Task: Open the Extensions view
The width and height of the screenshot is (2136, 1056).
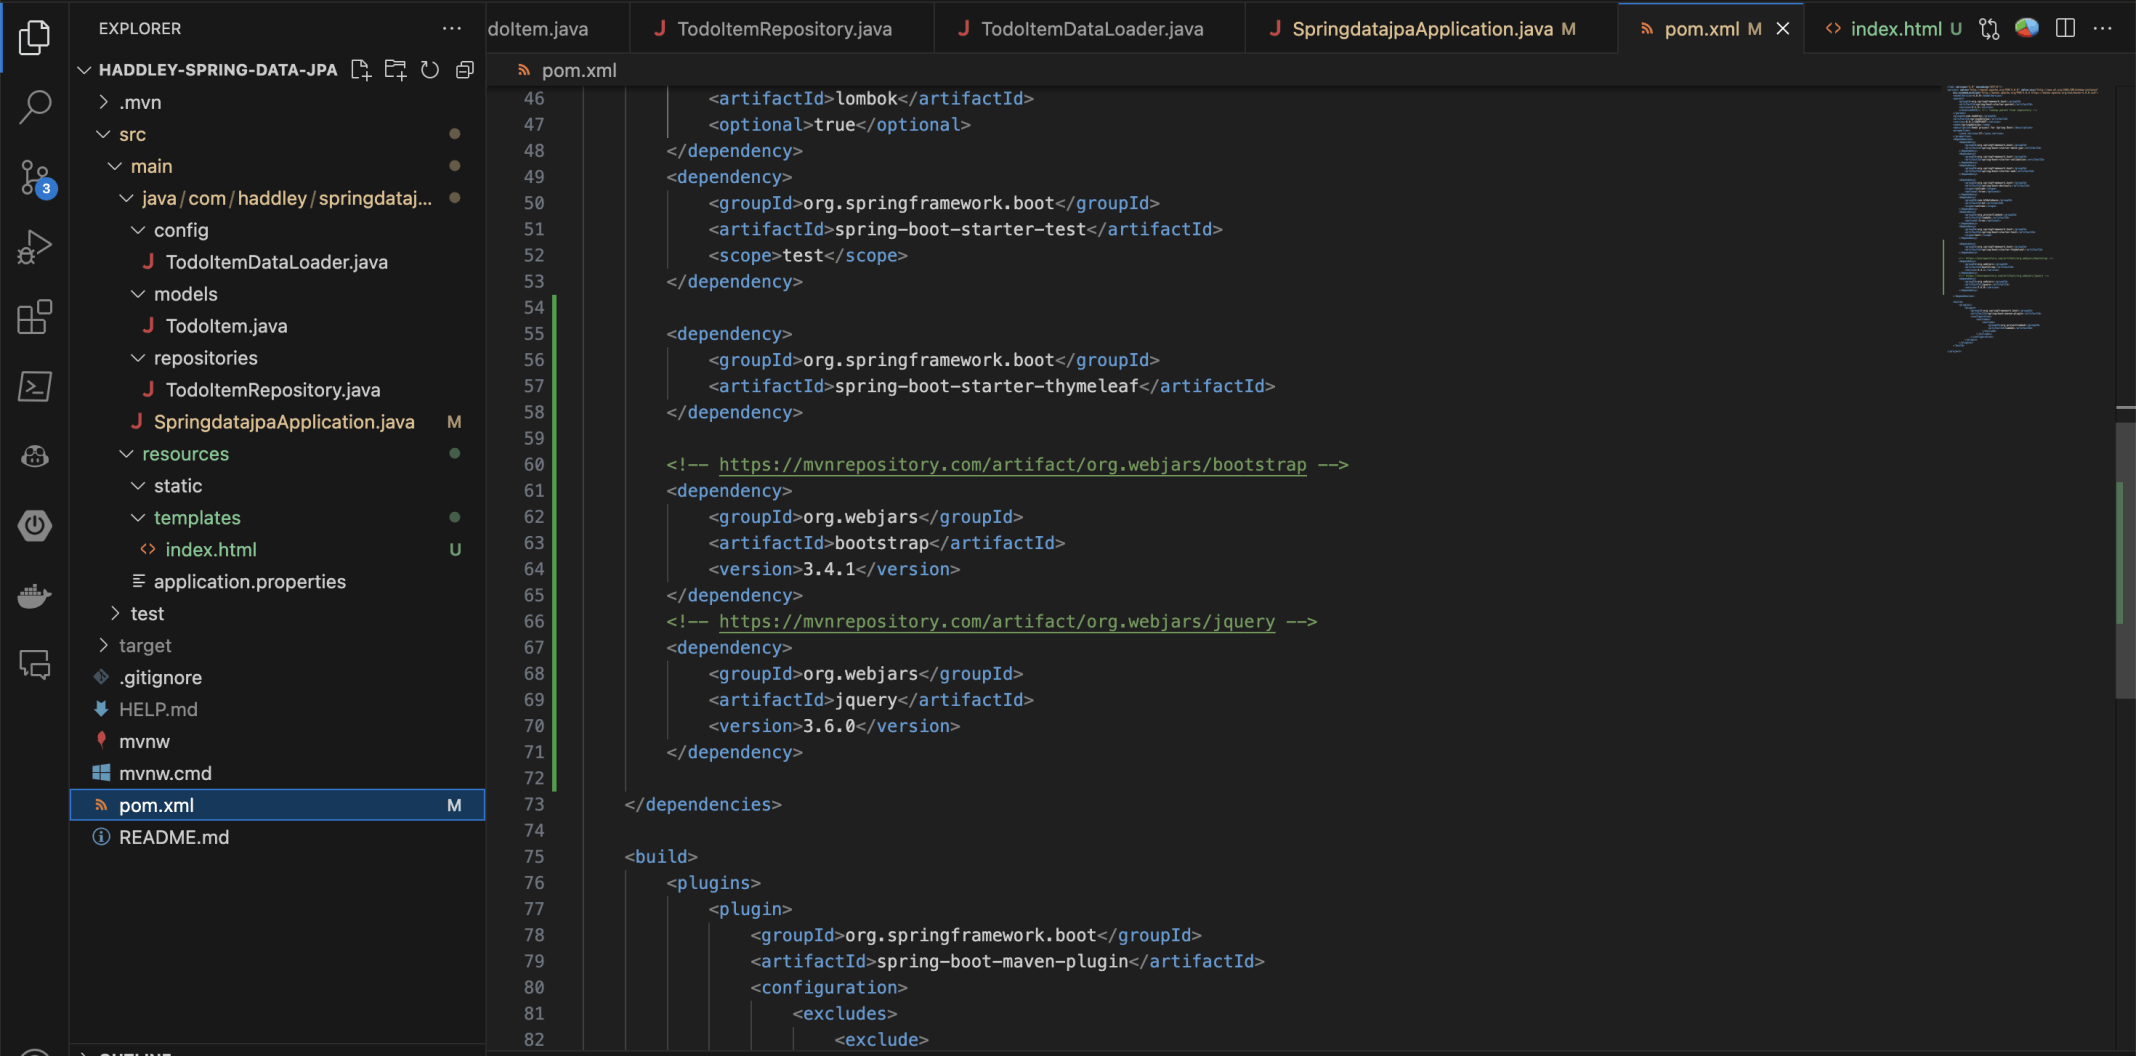Action: 35,317
